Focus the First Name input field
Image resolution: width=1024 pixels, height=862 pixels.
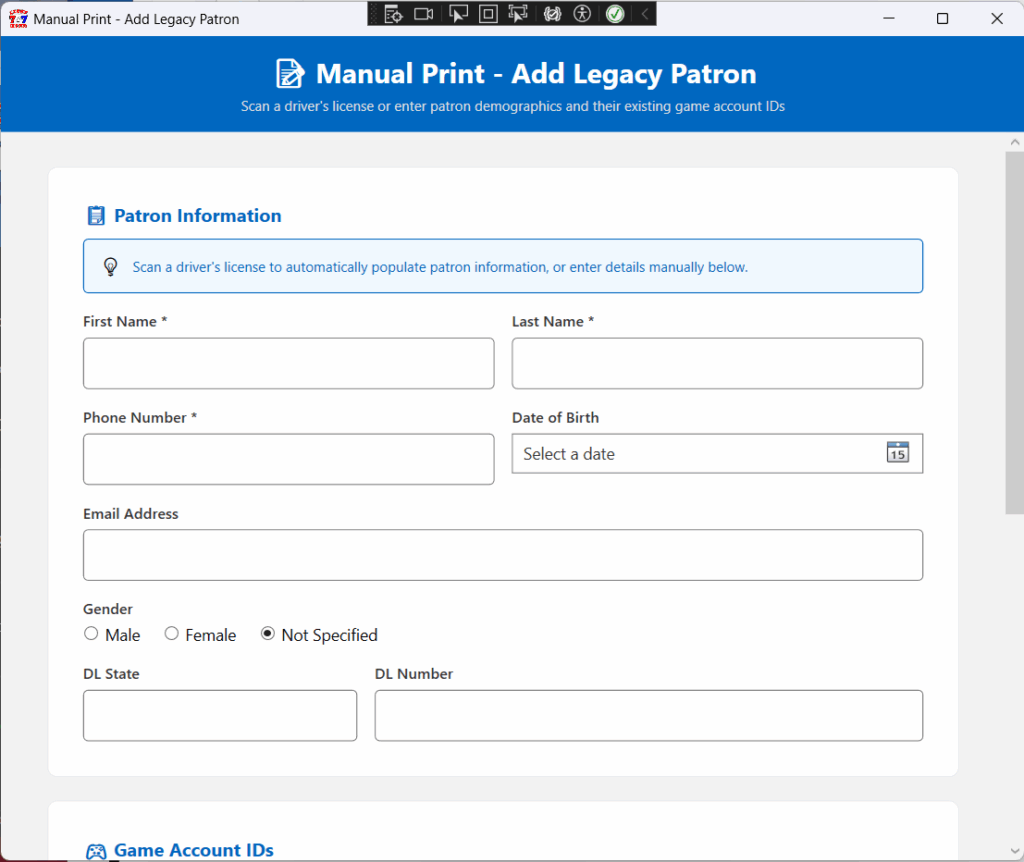[289, 363]
